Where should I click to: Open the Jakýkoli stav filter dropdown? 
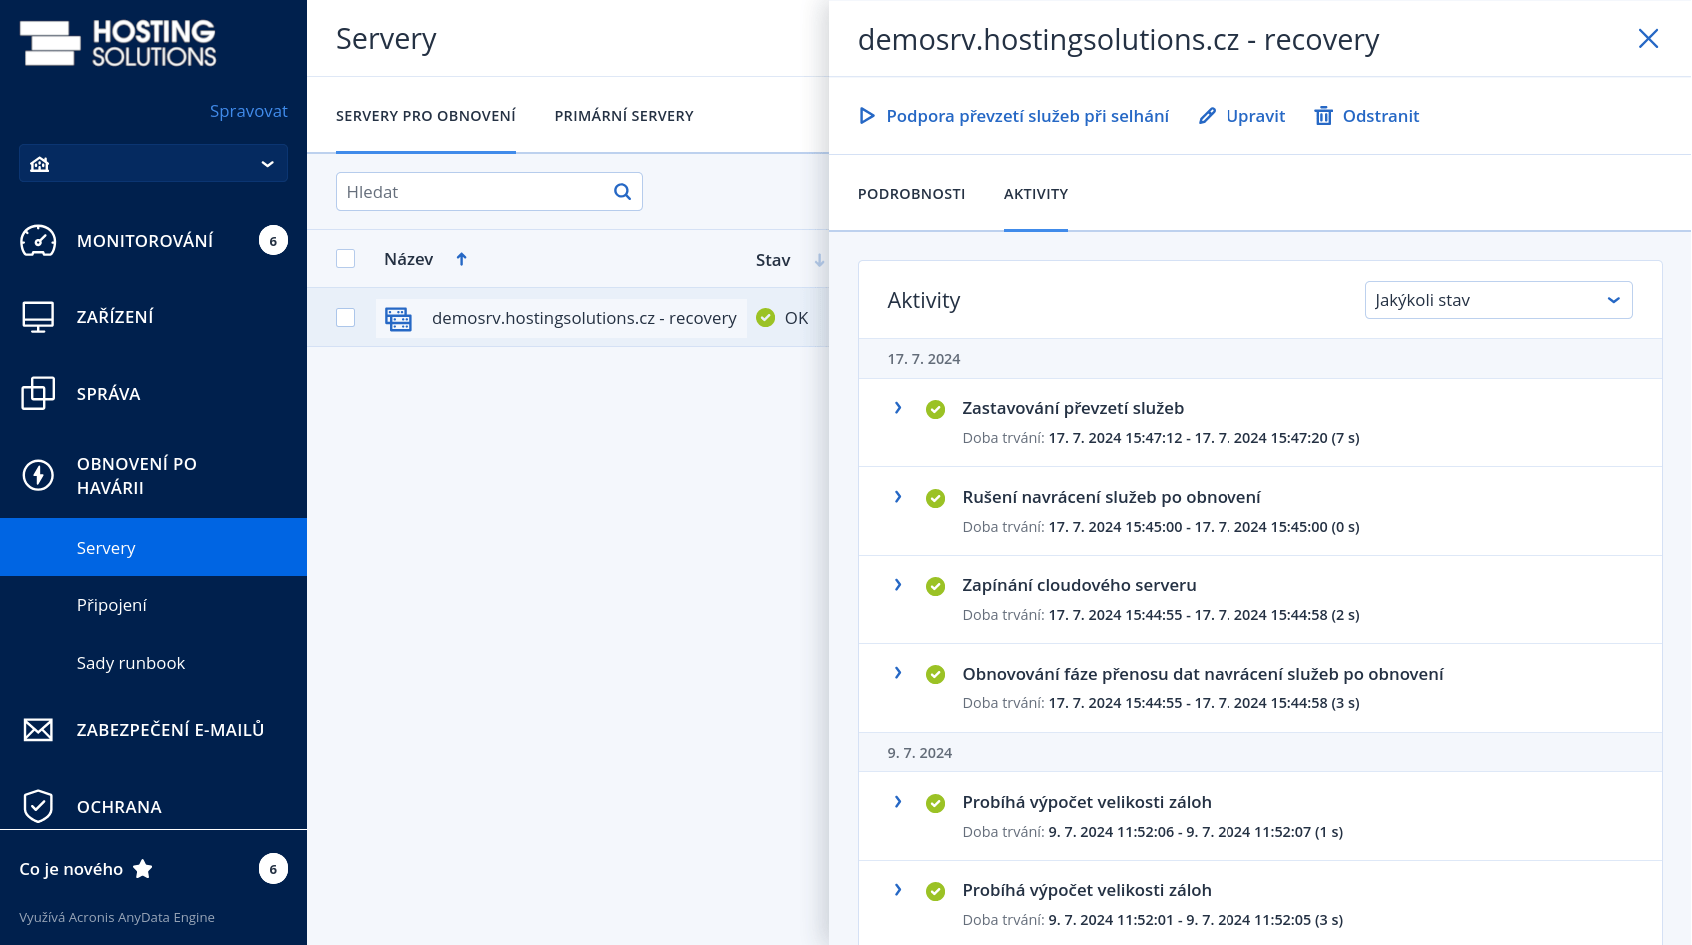coord(1498,300)
